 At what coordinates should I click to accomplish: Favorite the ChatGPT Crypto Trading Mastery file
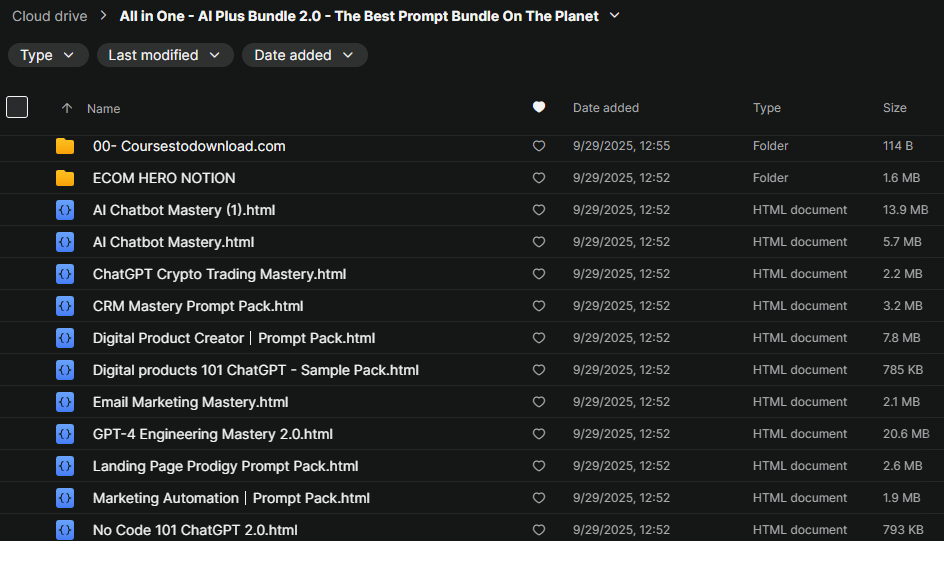coord(539,274)
